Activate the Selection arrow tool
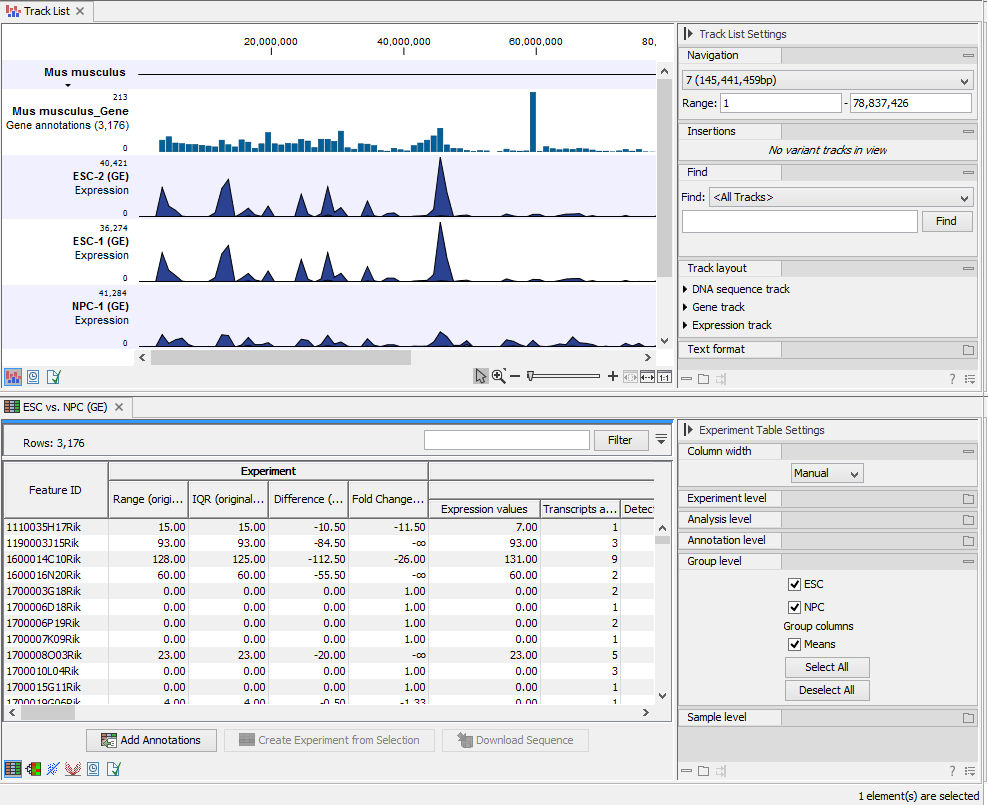This screenshot has width=988, height=805. (x=481, y=376)
